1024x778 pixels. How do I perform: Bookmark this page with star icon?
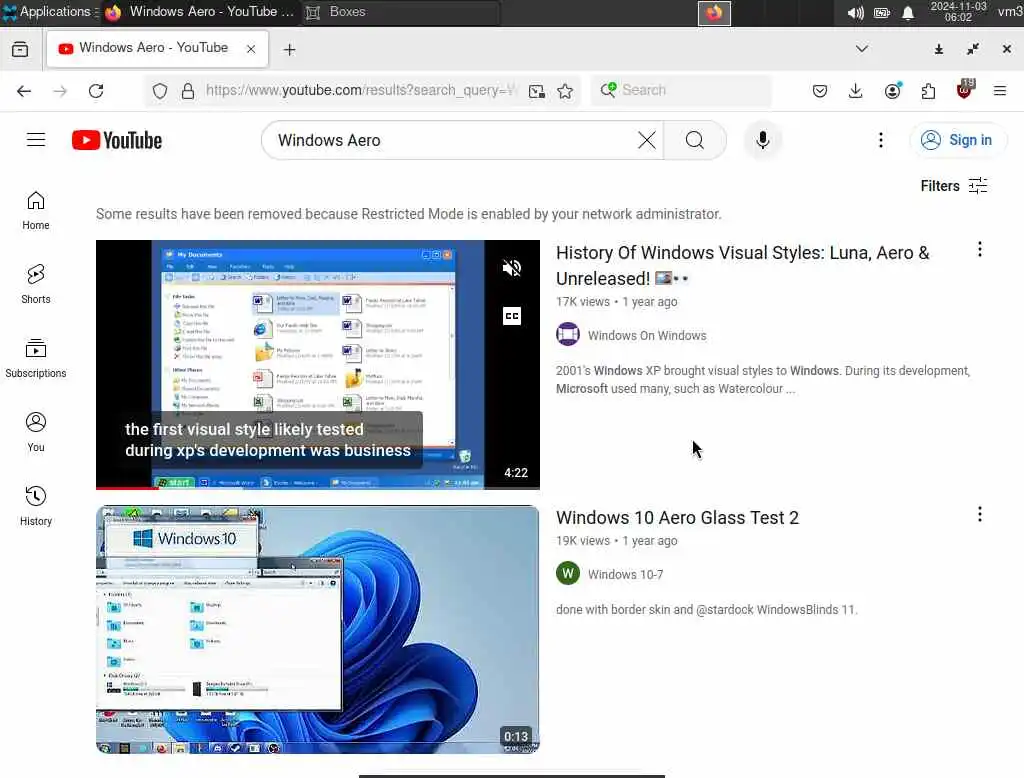[x=566, y=91]
